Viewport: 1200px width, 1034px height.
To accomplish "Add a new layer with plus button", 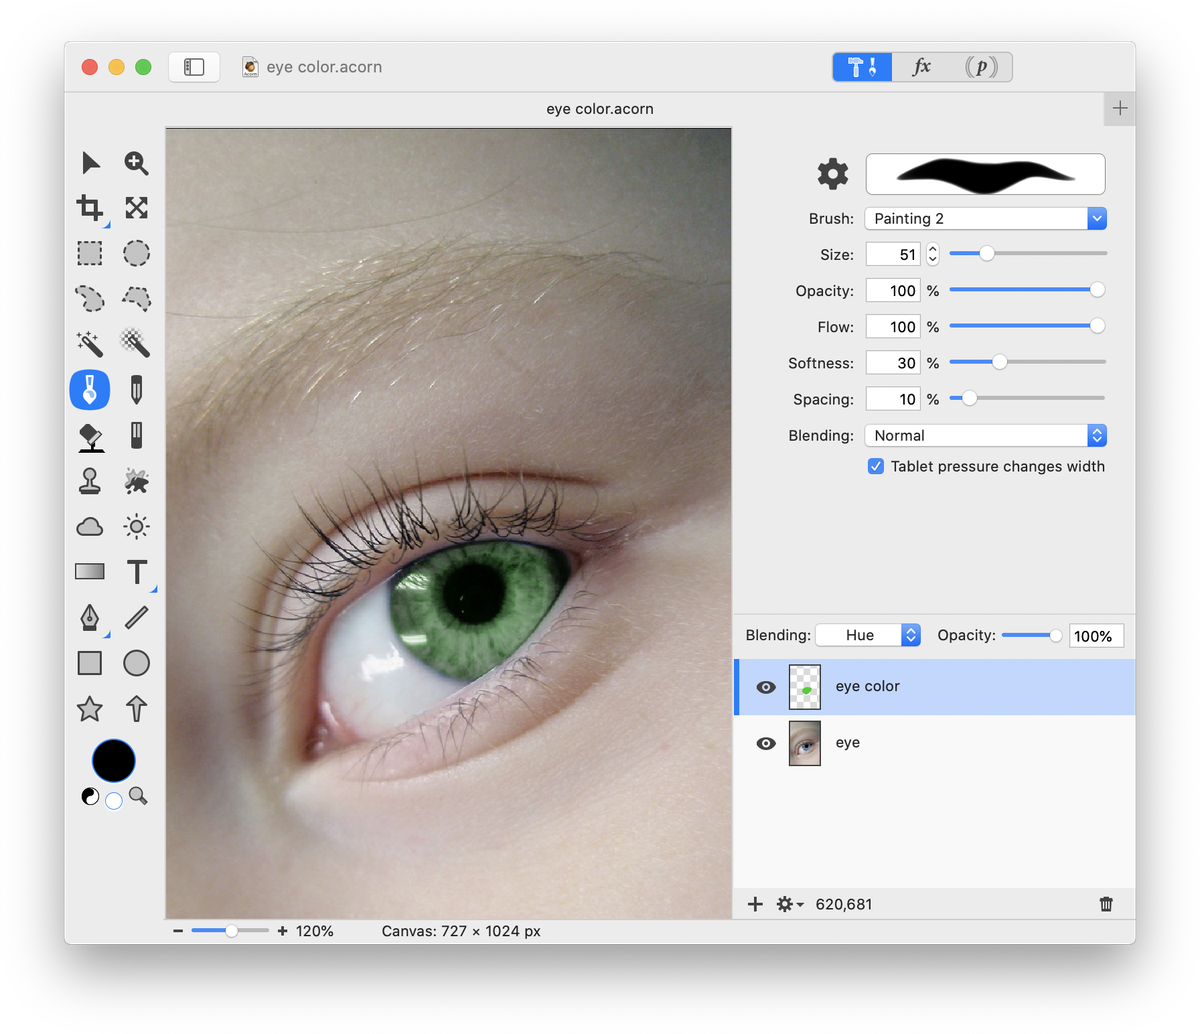I will click(755, 904).
